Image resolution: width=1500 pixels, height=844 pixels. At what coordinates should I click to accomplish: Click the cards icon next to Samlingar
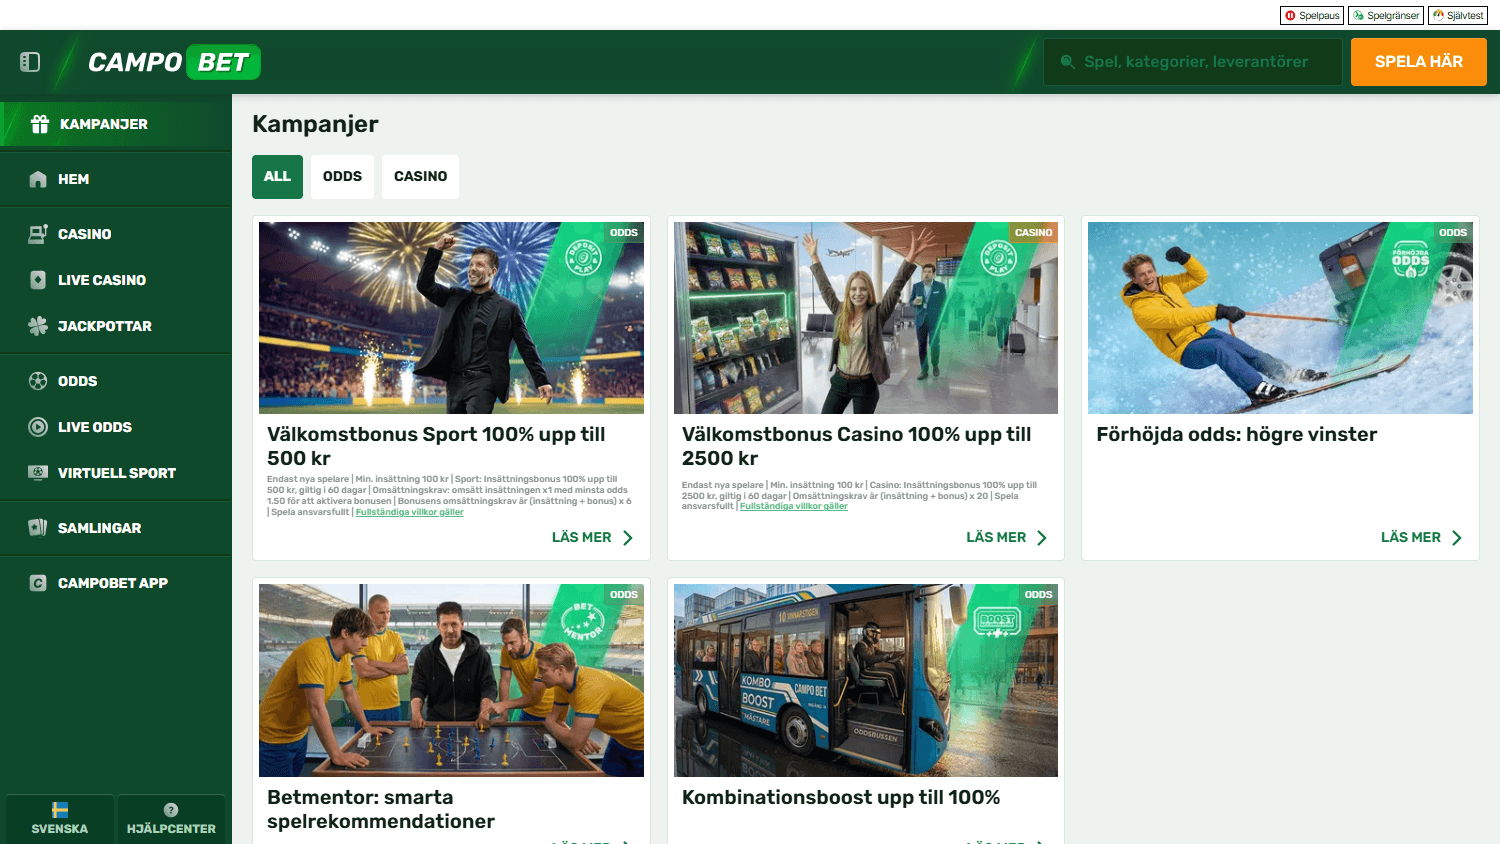tap(38, 528)
